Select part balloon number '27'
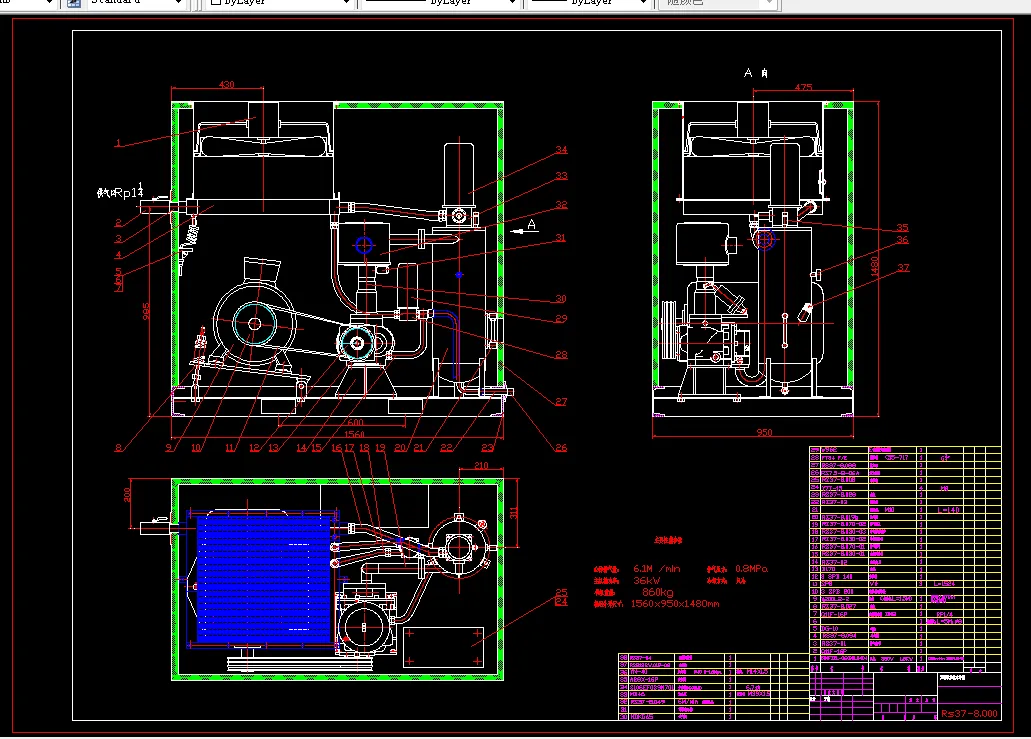1031x739 pixels. tap(561, 402)
